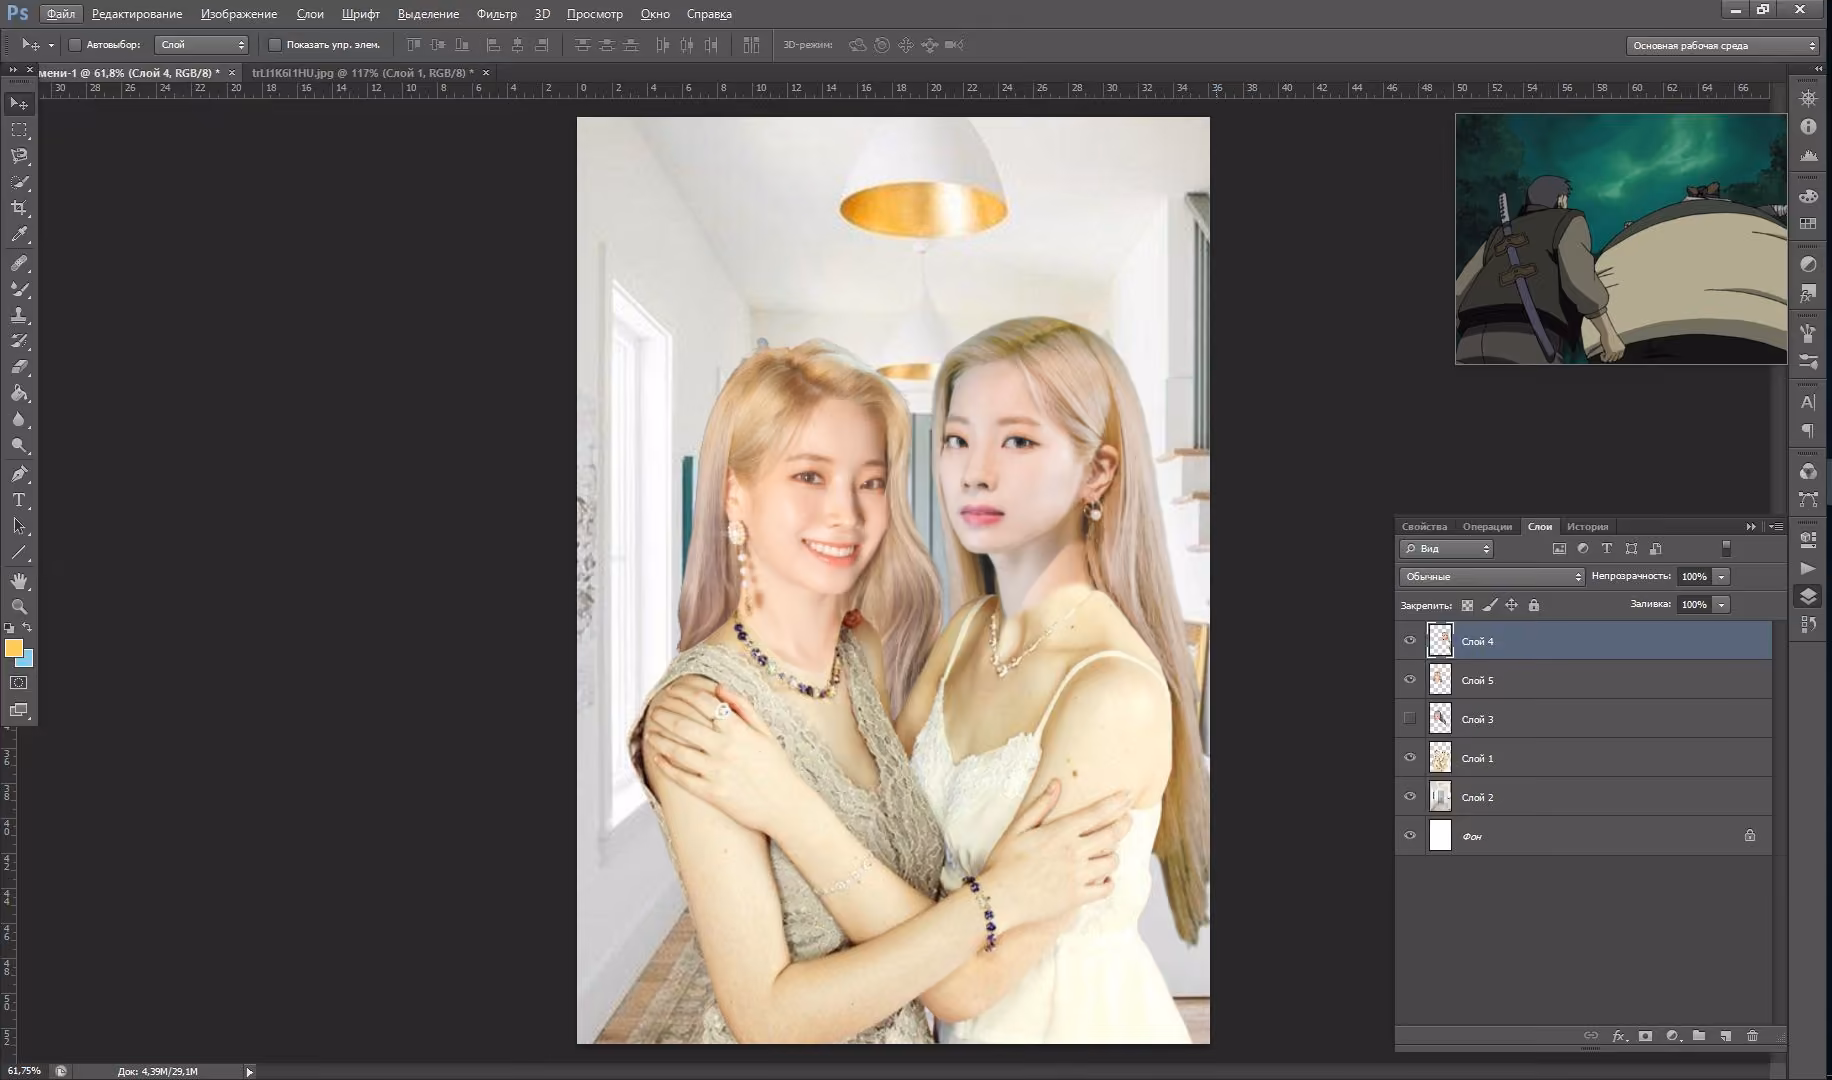Select the Clone Stamp tool
This screenshot has height=1080, width=1832.
[19, 315]
